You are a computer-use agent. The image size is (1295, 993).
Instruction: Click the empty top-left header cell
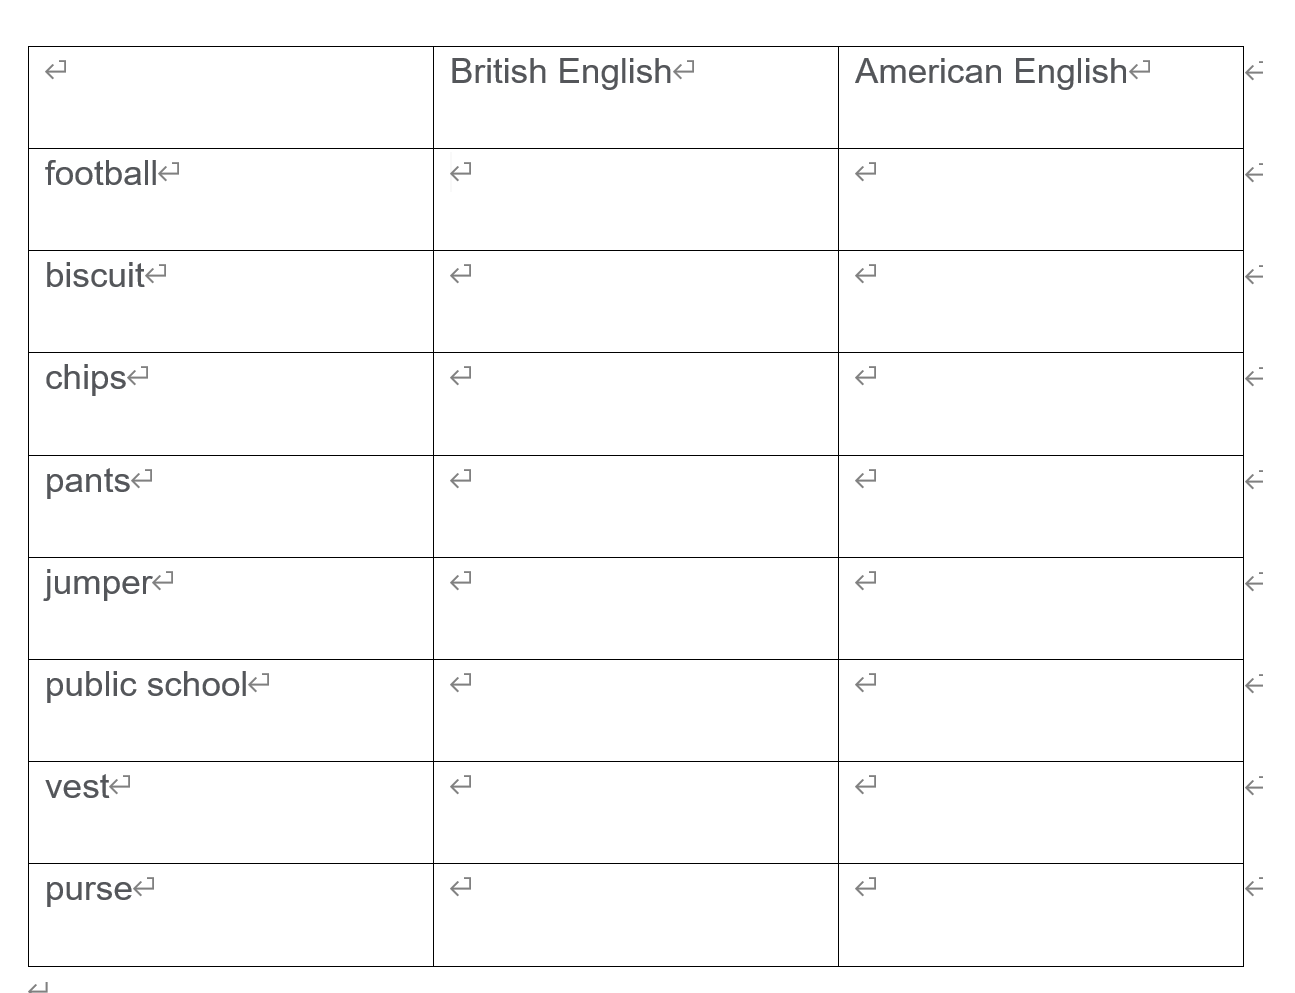231,97
